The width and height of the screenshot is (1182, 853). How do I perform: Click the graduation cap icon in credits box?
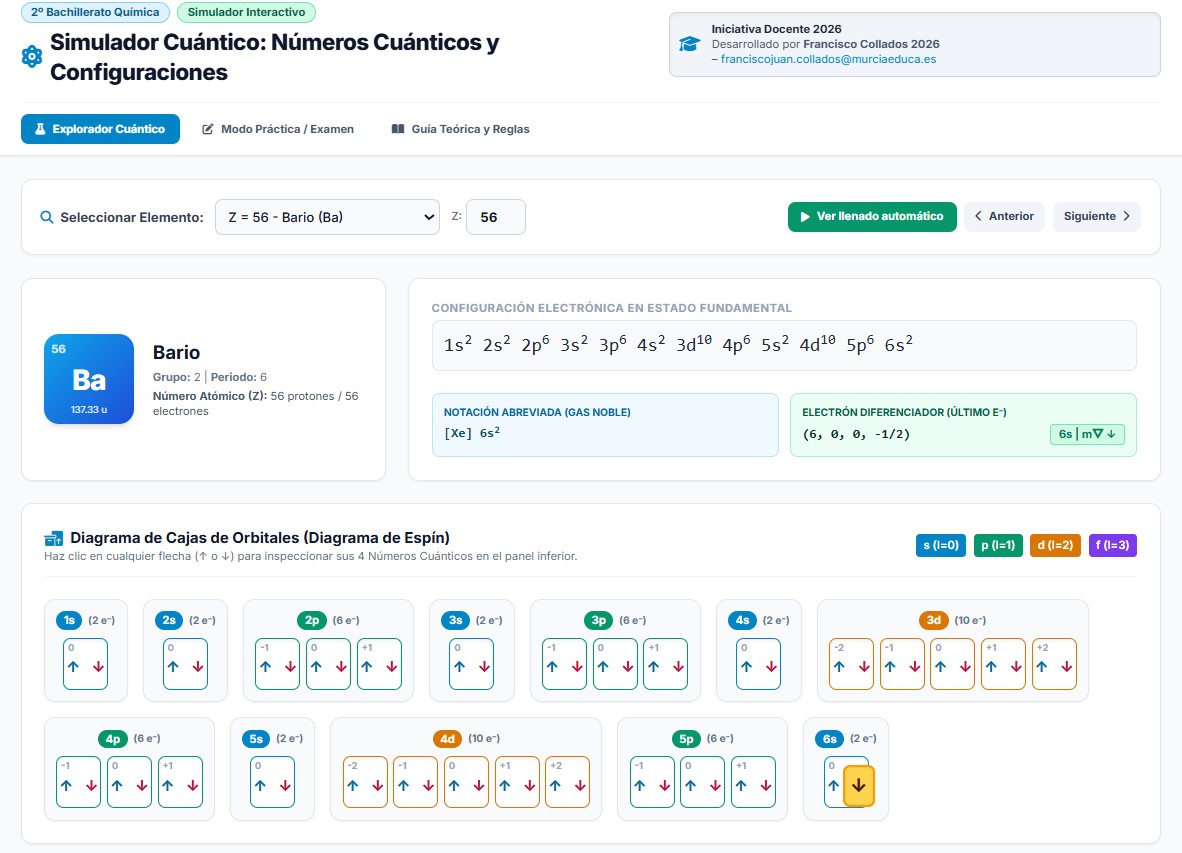689,44
